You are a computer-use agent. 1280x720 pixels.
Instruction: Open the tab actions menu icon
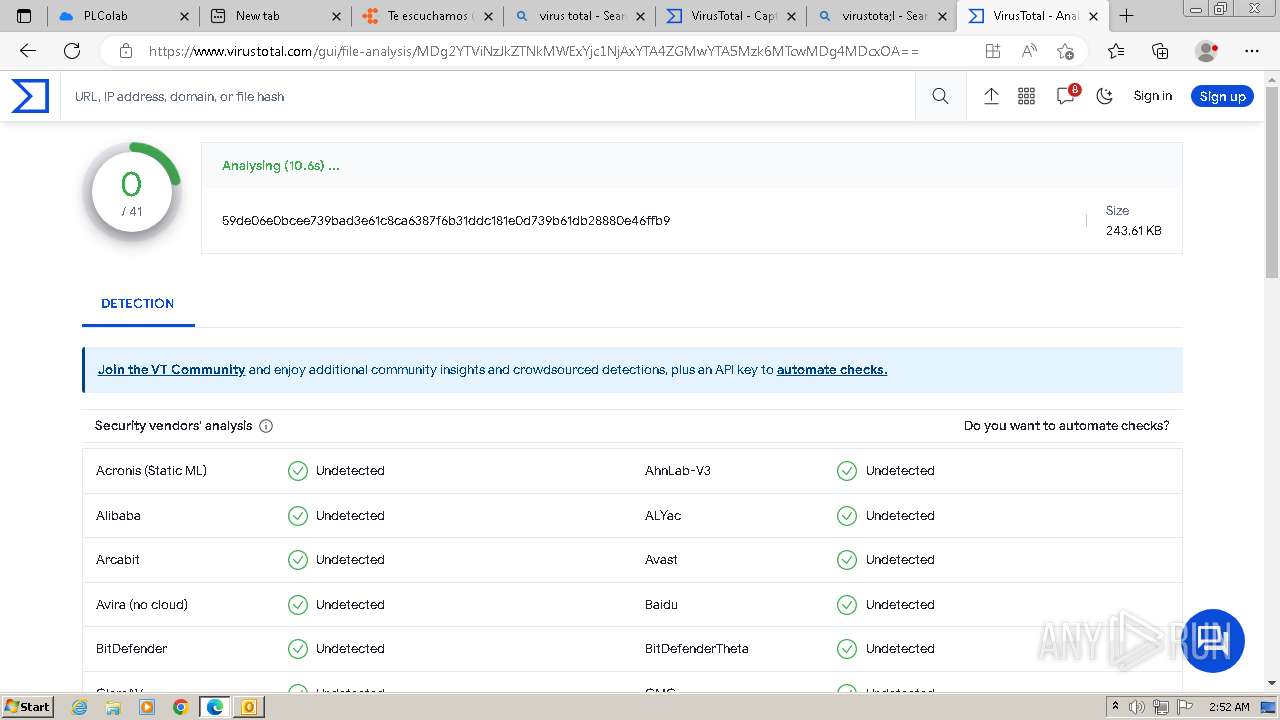tap(24, 16)
